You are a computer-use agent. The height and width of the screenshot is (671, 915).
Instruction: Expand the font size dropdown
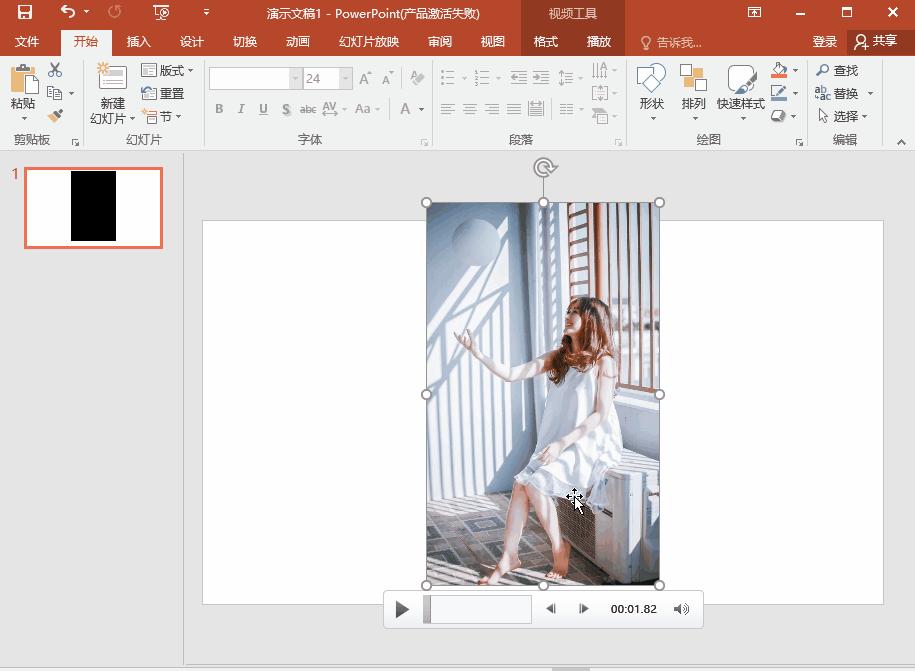[345, 79]
